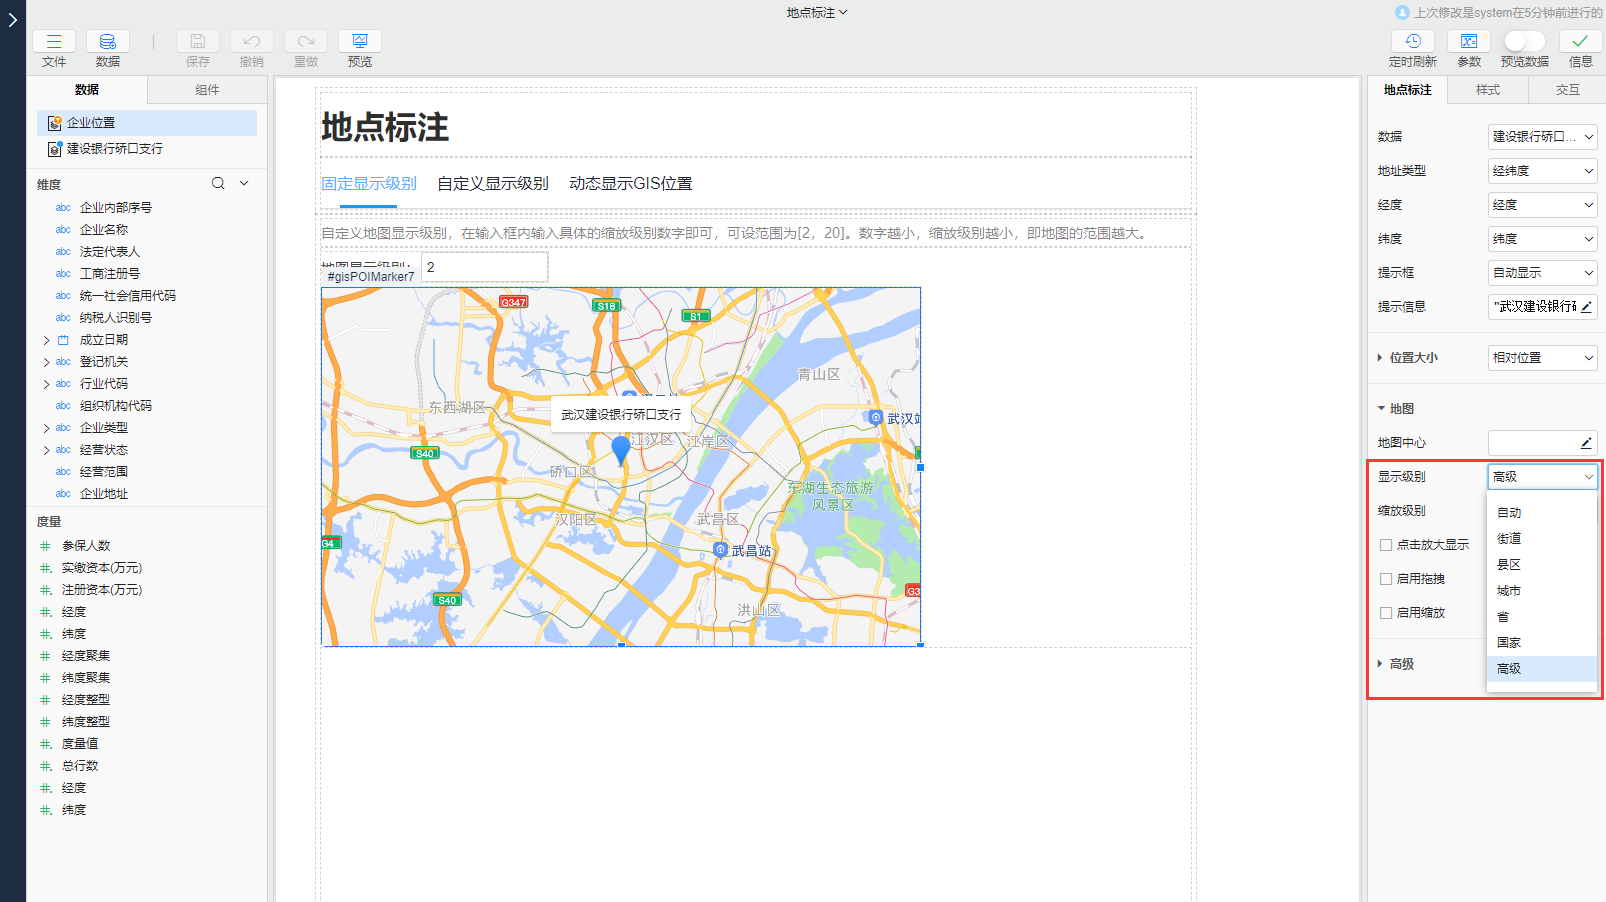
Task: Click the 重做 redo icon
Action: [305, 41]
